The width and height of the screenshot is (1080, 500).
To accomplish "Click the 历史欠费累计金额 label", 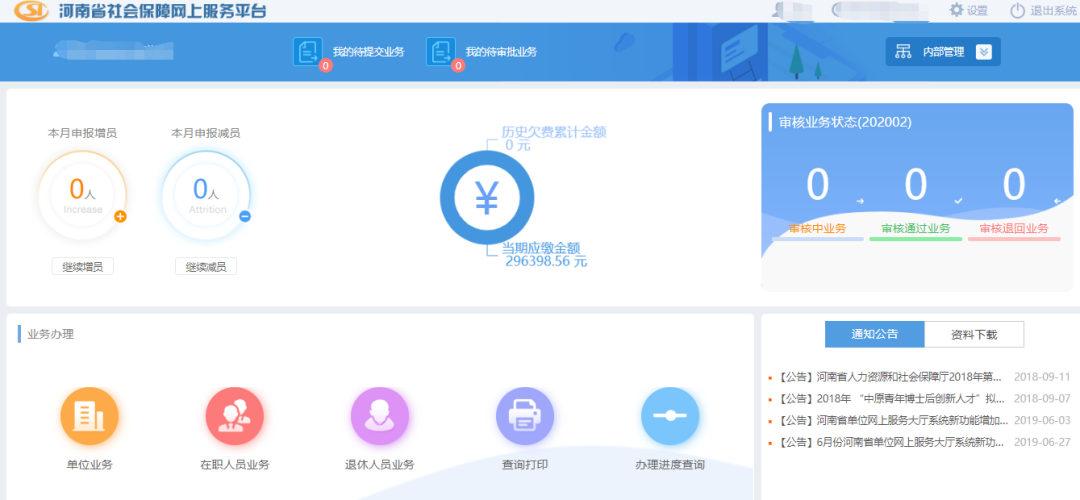I will click(554, 132).
